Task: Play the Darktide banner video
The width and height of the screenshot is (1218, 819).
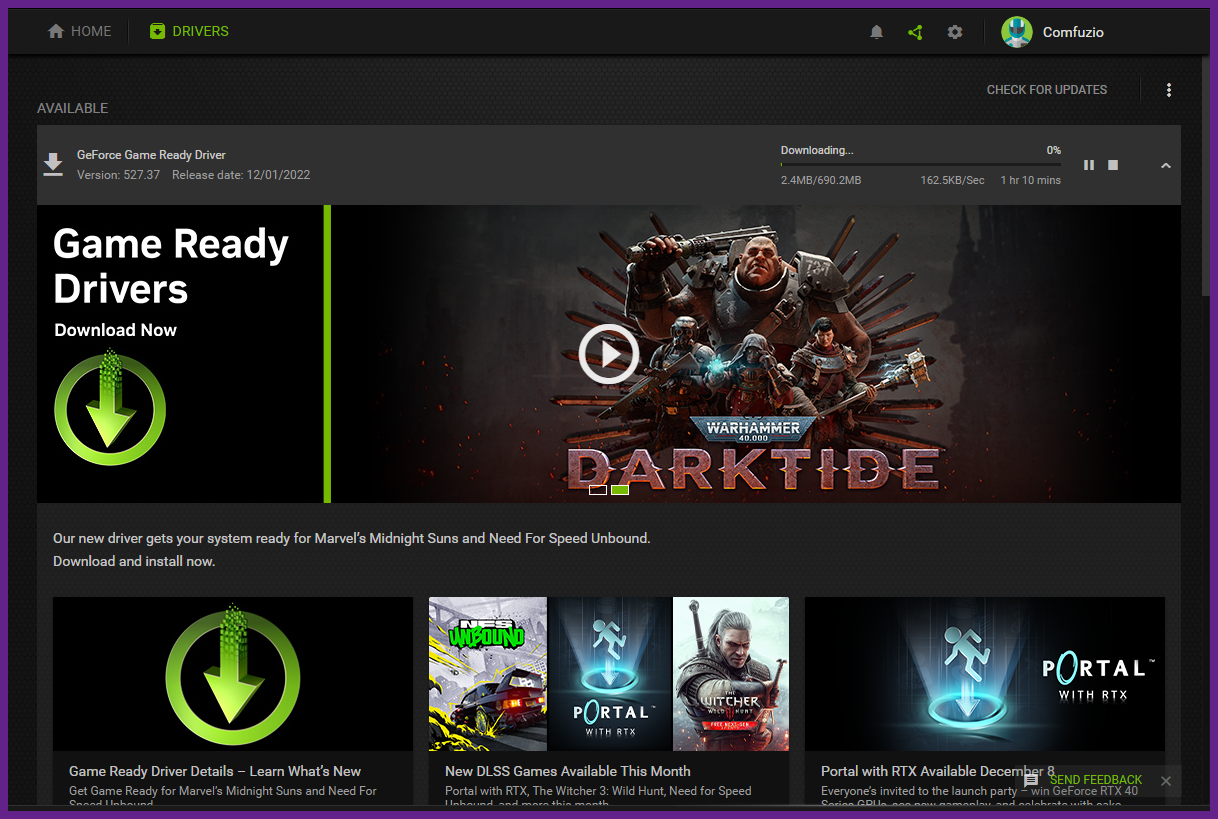Action: click(x=609, y=353)
